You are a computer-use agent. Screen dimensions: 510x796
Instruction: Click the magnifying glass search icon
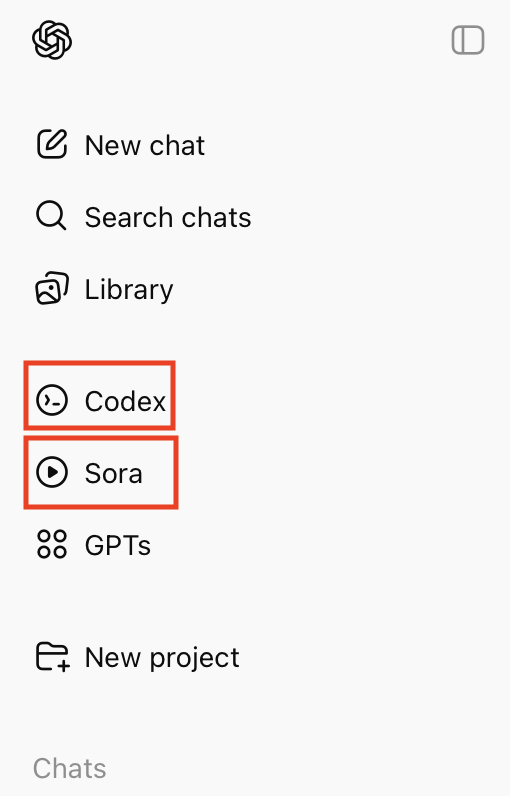(x=51, y=216)
